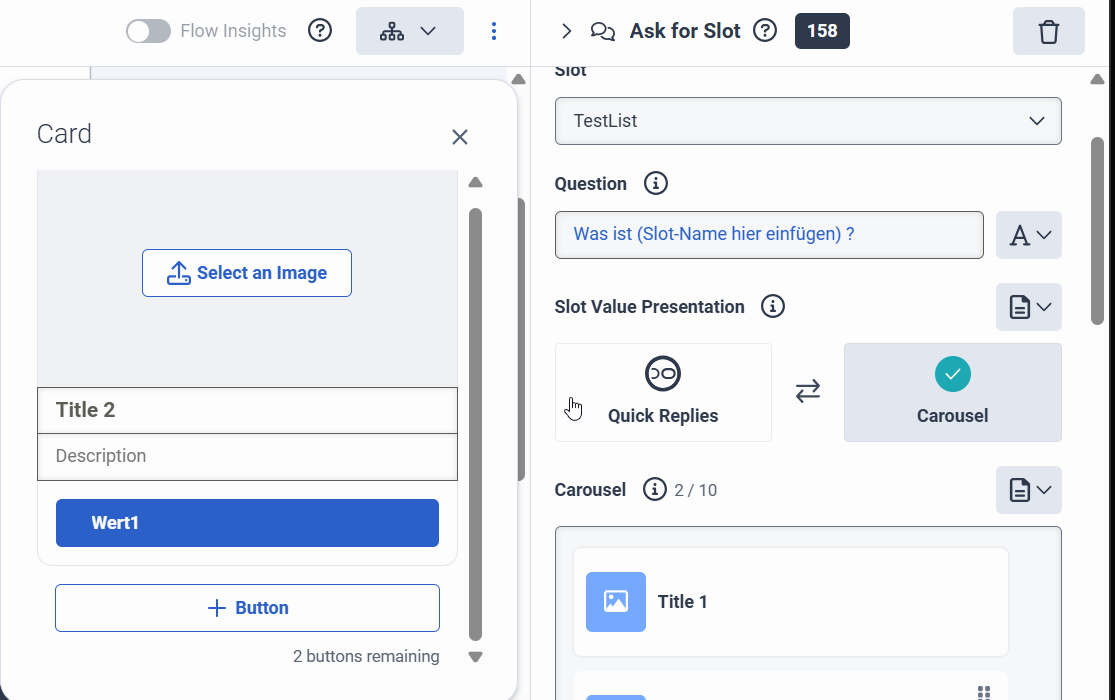
Task: Click the Ask for Slot help icon
Action: click(765, 31)
